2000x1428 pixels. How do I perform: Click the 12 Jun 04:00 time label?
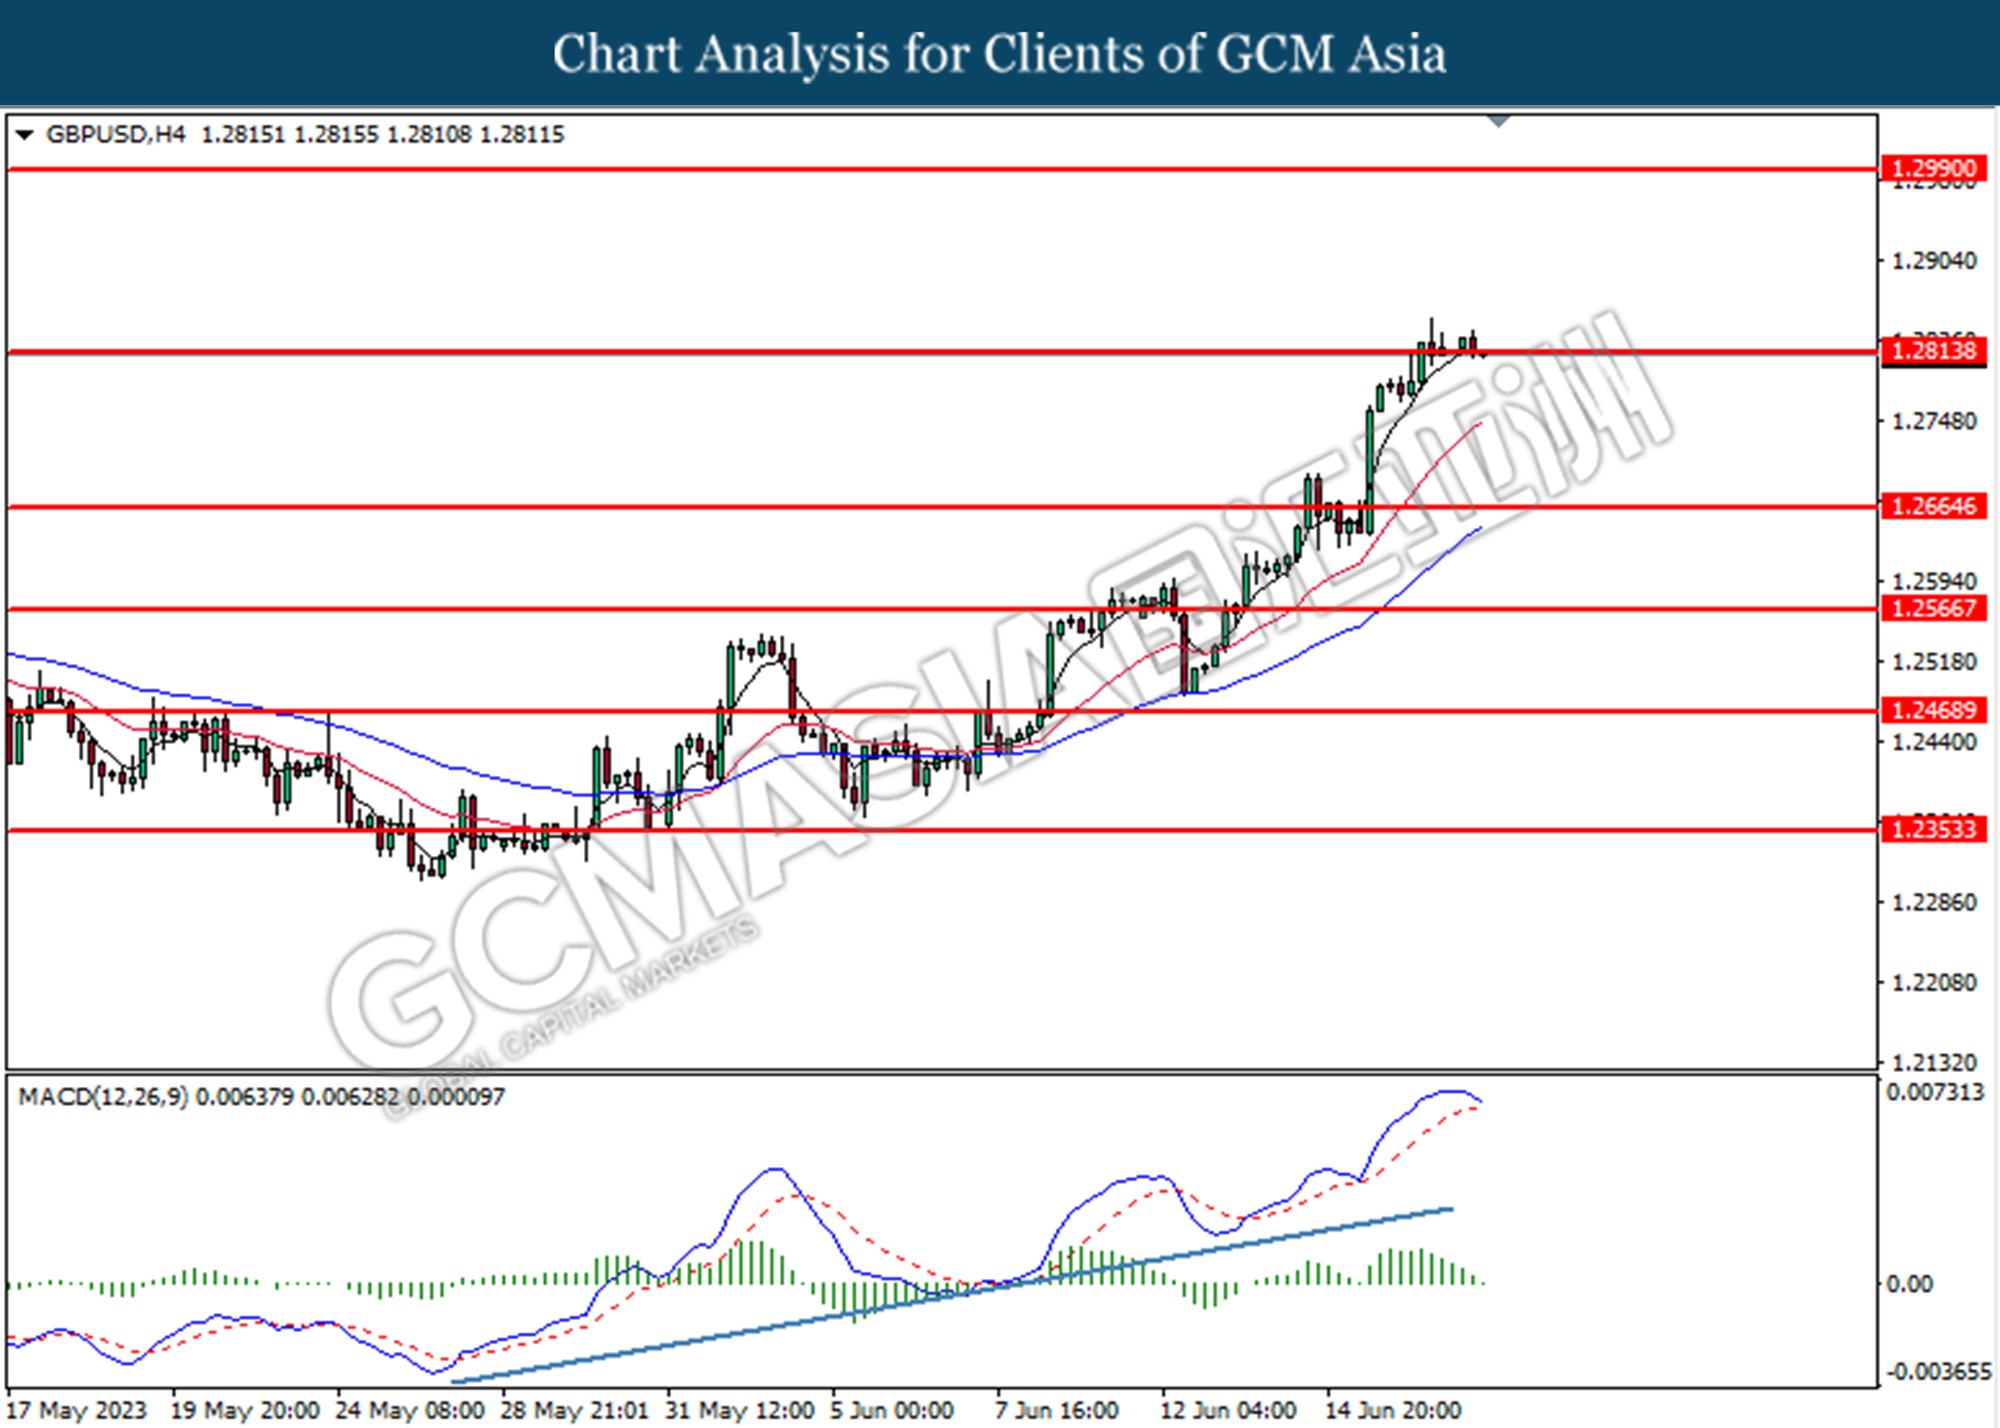(1228, 1410)
